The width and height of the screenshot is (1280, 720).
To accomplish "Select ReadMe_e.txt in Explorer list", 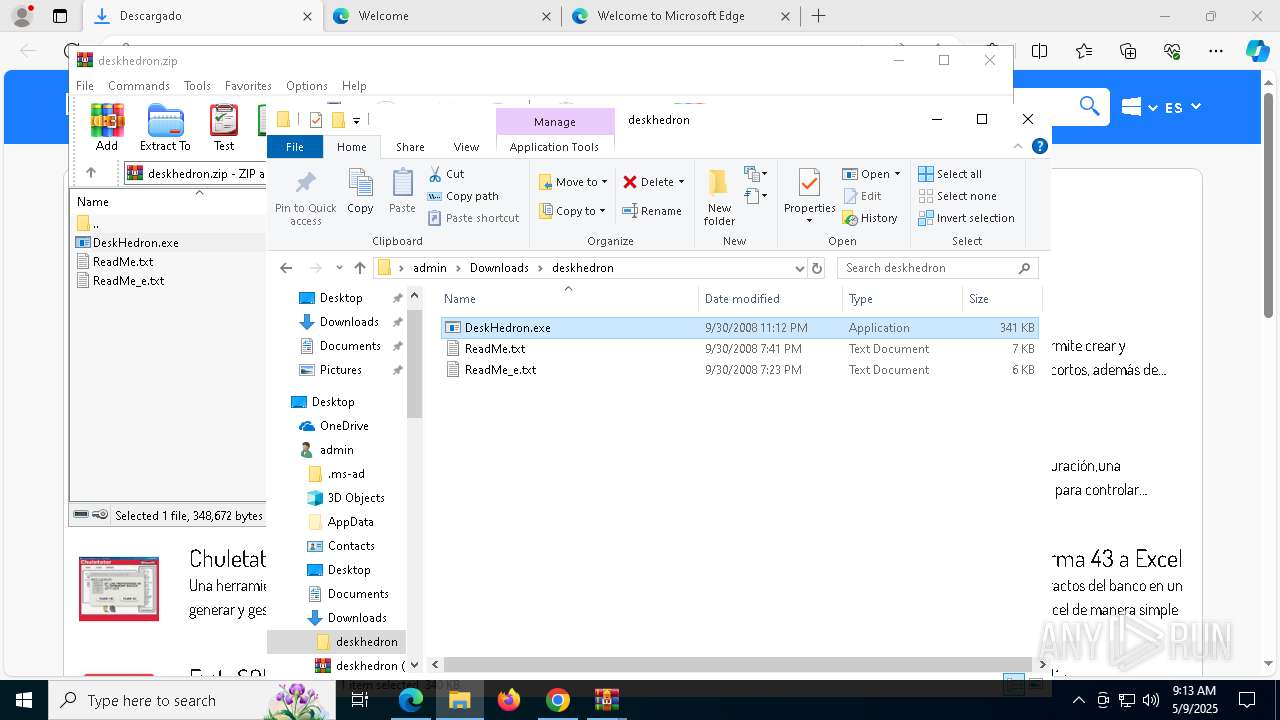I will click(740, 370).
